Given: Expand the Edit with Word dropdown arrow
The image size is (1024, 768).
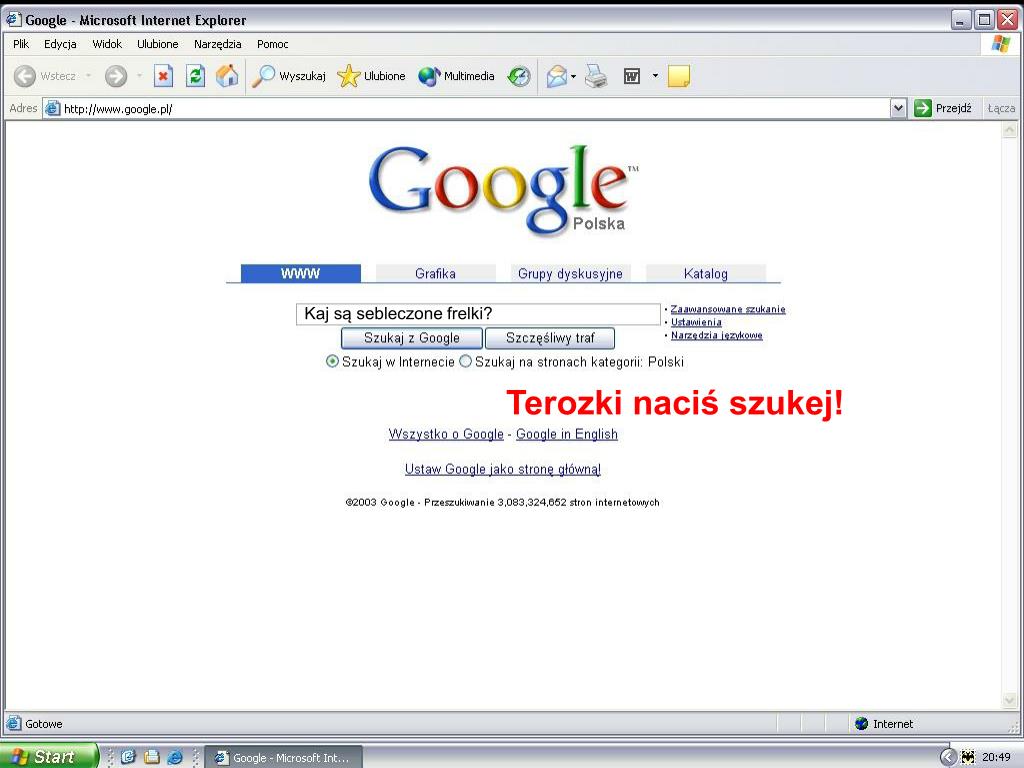Looking at the screenshot, I should (655, 76).
